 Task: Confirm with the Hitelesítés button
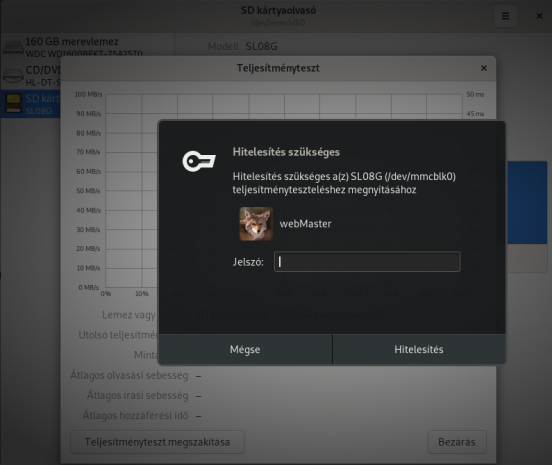419,349
